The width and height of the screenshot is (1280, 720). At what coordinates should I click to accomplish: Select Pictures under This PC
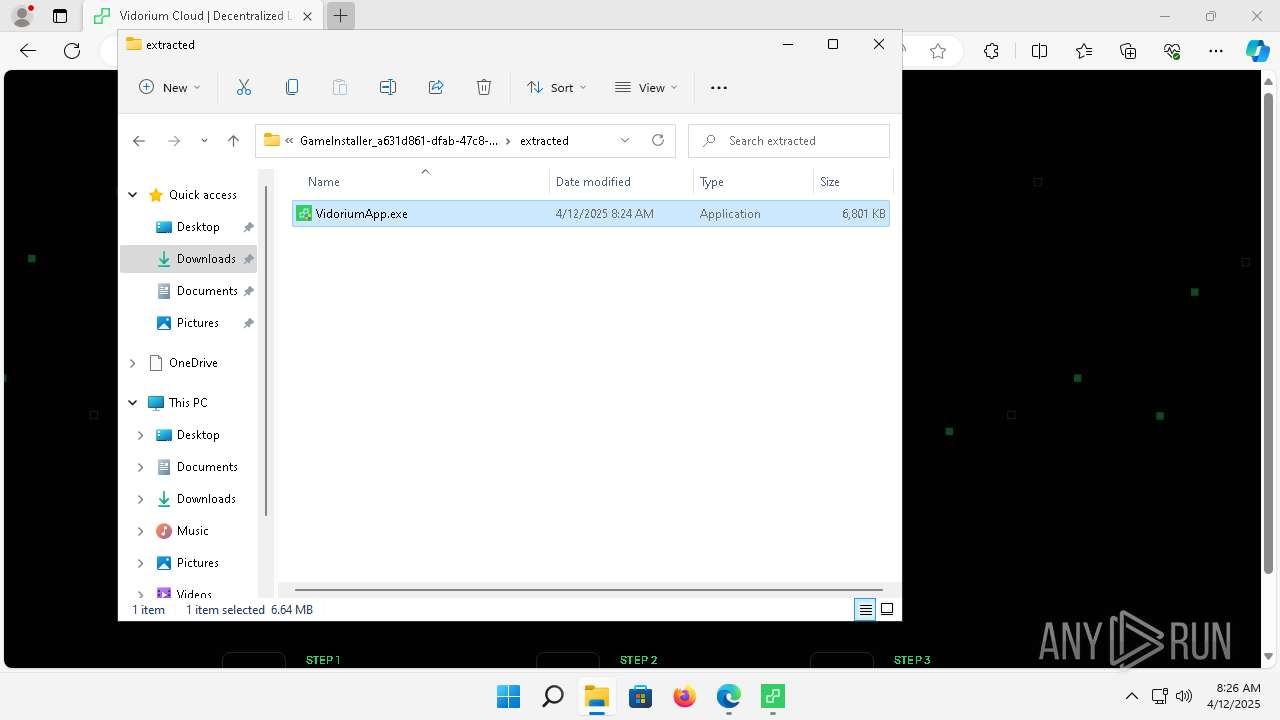[187, 563]
